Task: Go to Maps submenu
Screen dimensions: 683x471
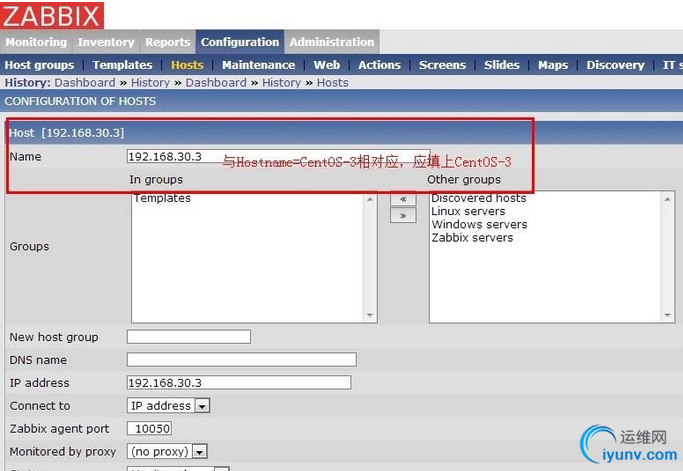Action: [x=553, y=65]
